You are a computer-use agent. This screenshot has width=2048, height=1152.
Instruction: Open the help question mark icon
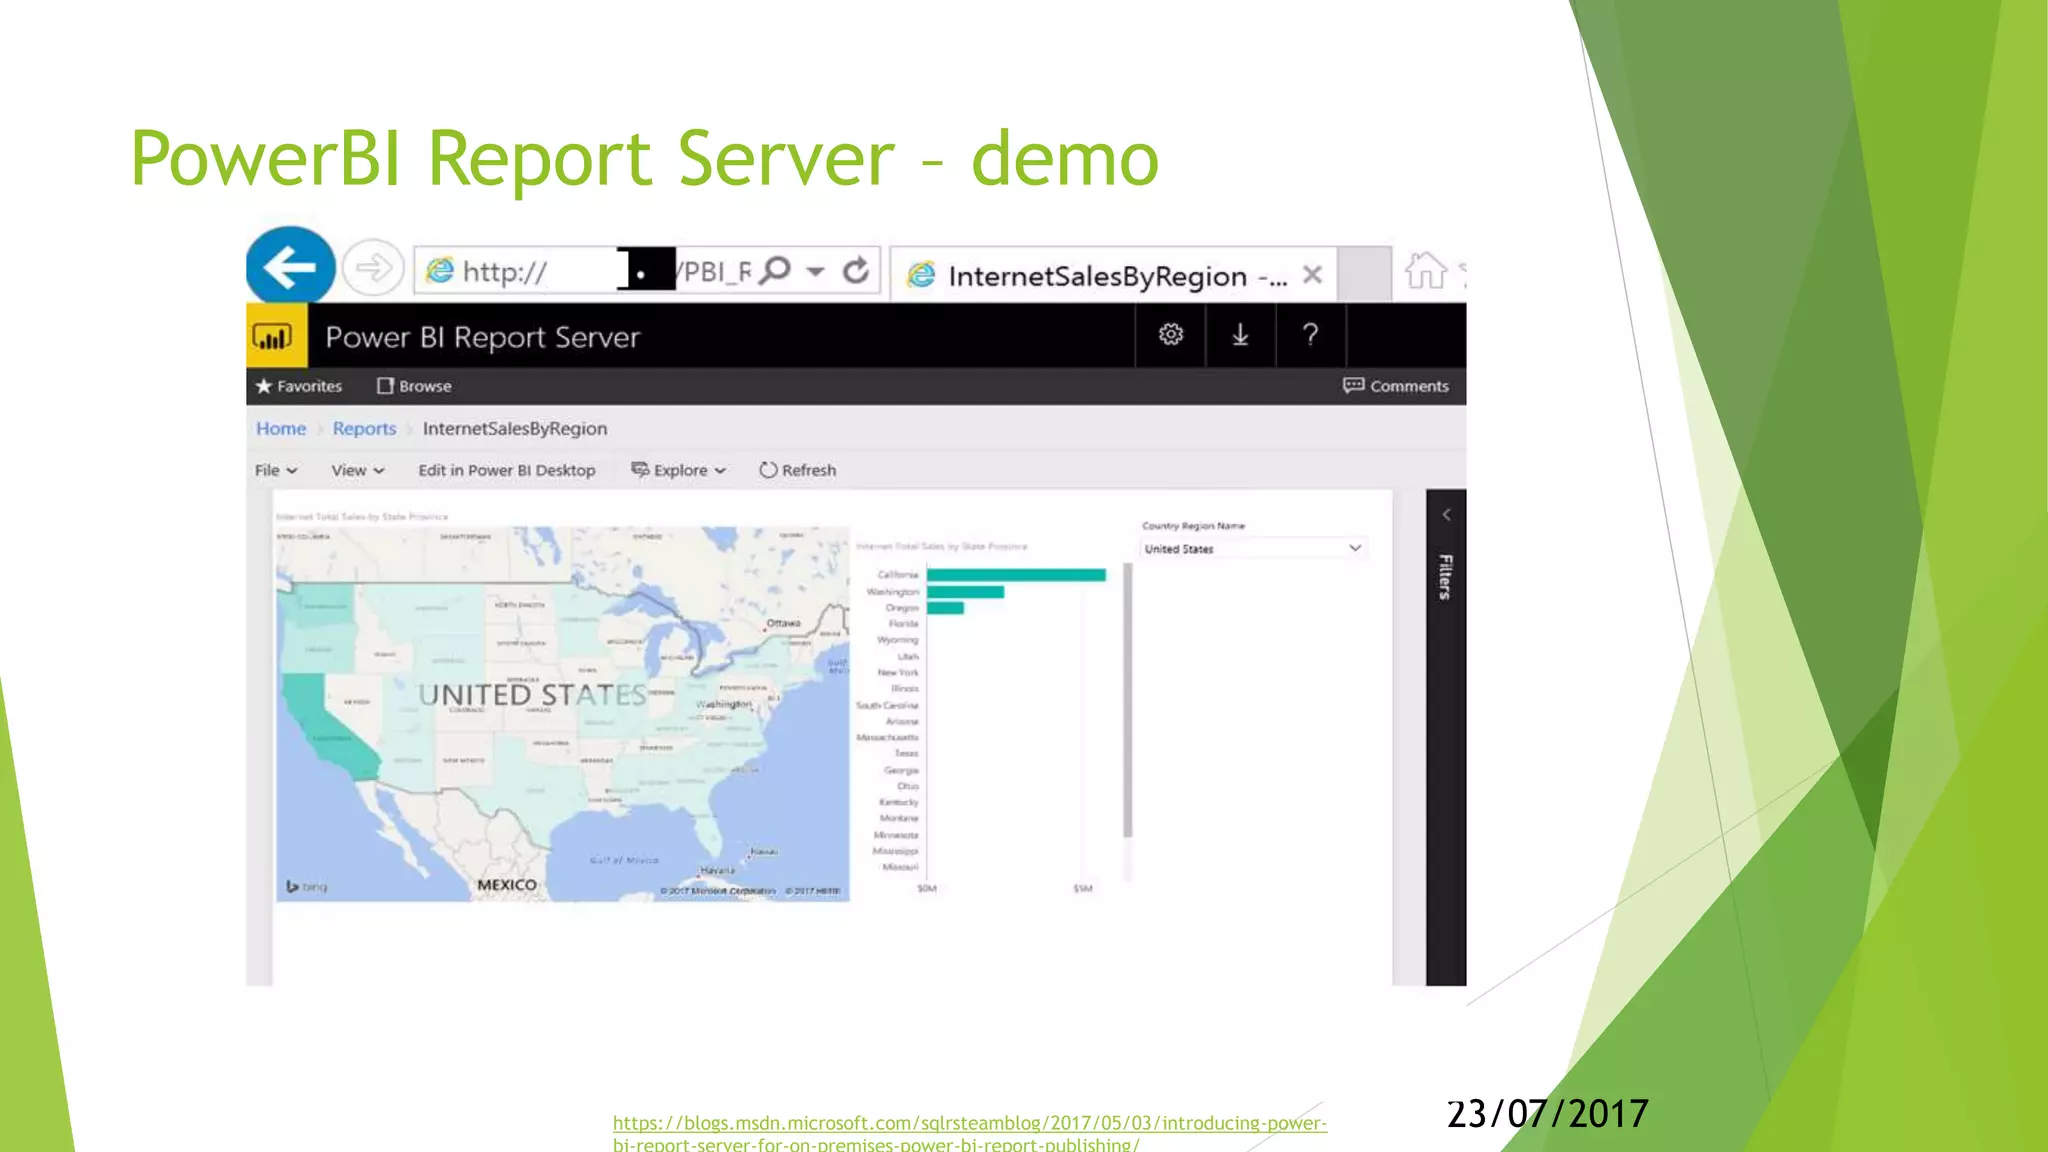pyautogui.click(x=1310, y=335)
